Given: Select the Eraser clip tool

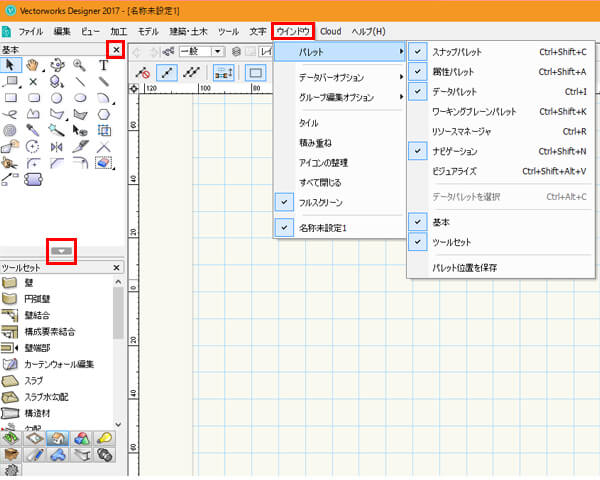Looking at the screenshot, I should click(x=103, y=163).
